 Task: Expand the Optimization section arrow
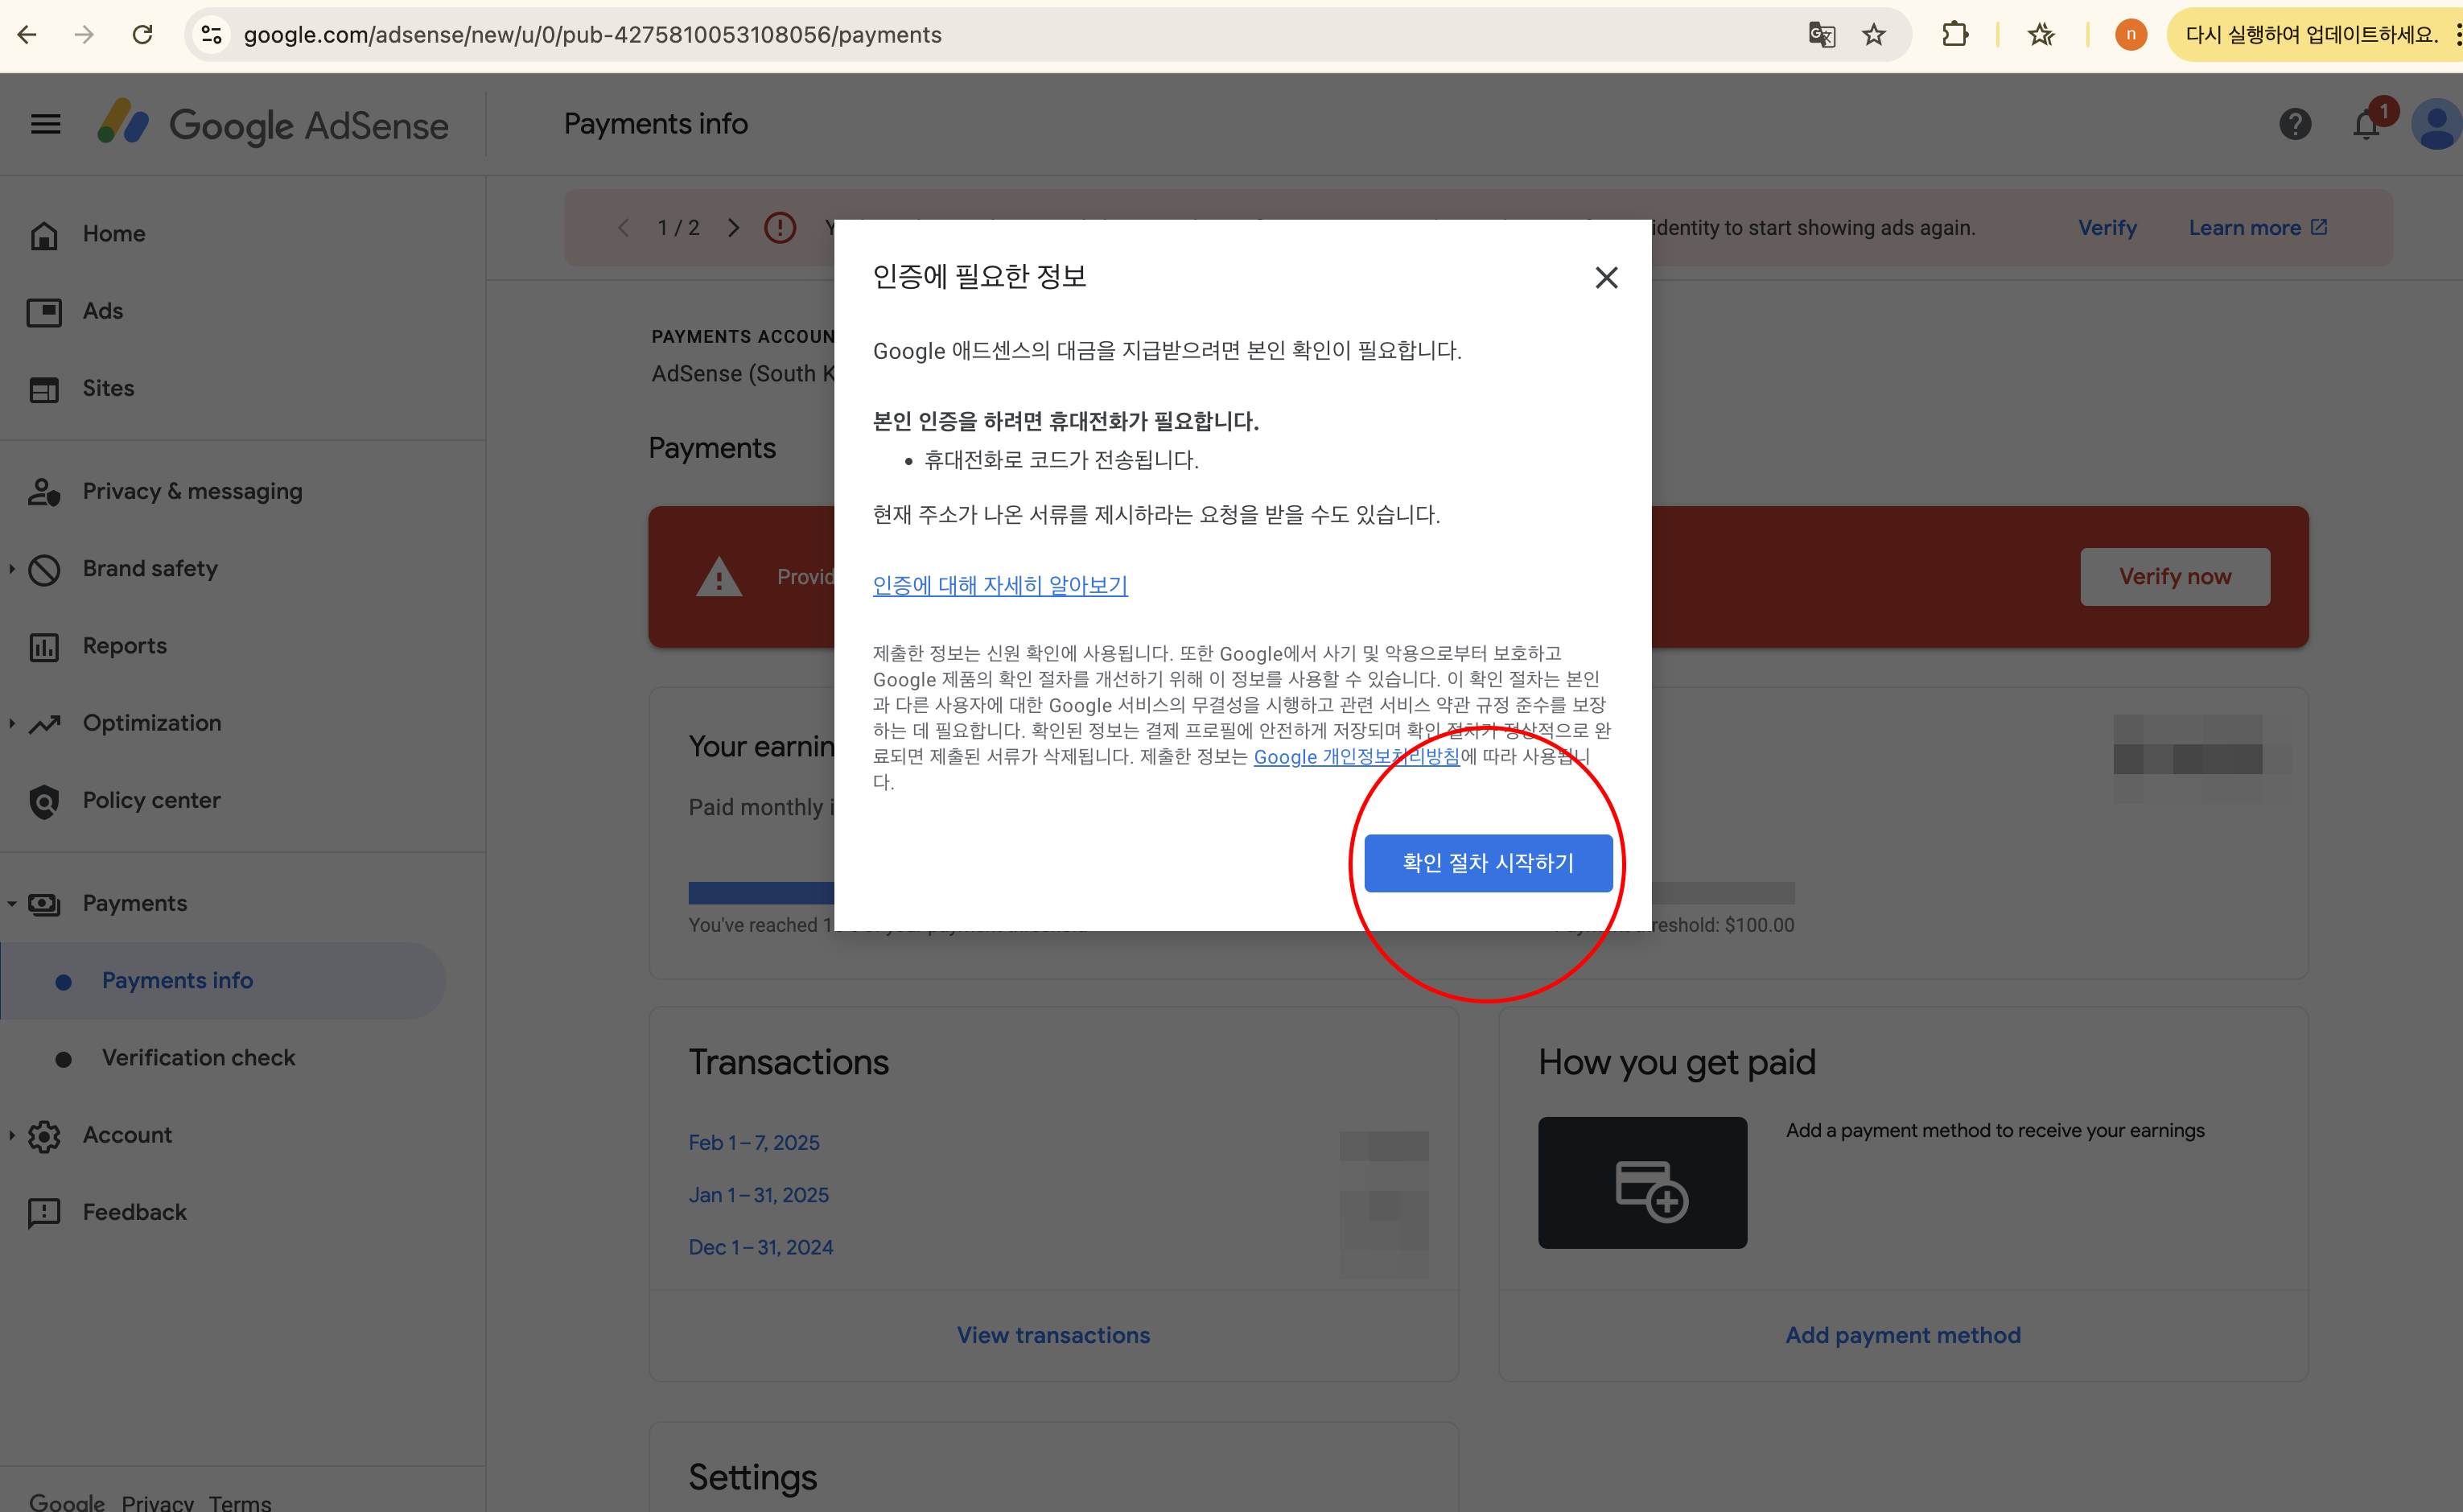[x=12, y=723]
